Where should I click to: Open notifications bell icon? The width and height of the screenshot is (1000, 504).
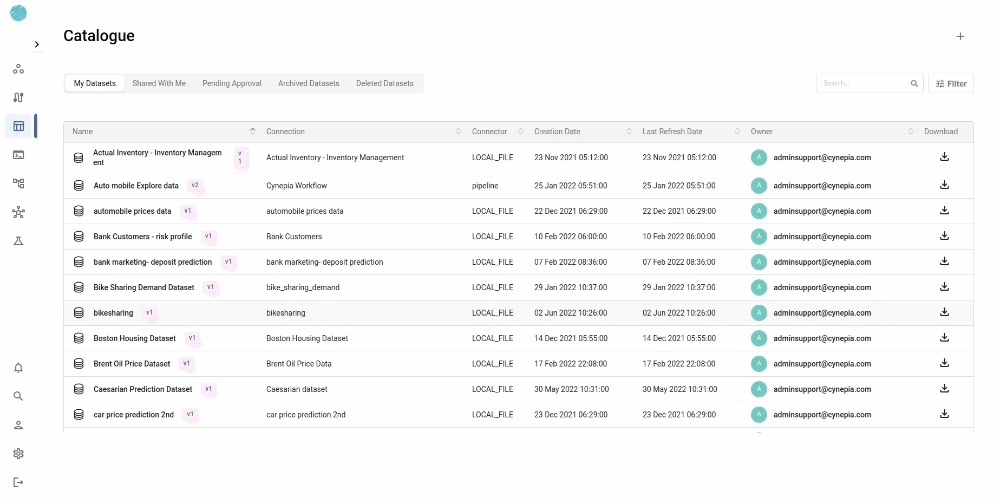coord(18,368)
